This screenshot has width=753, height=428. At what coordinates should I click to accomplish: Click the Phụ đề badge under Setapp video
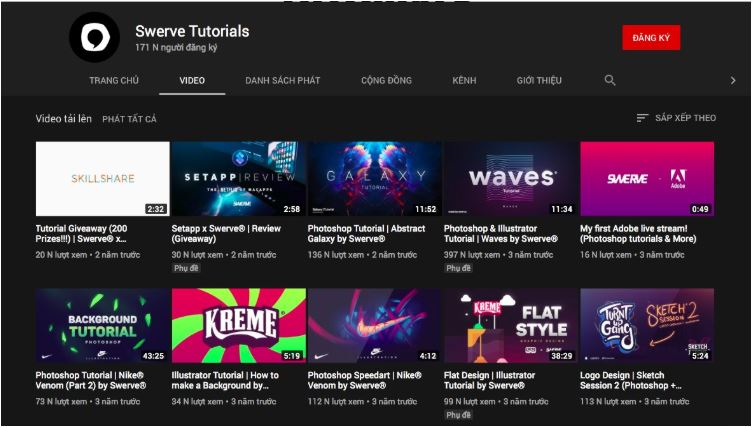pyautogui.click(x=186, y=268)
